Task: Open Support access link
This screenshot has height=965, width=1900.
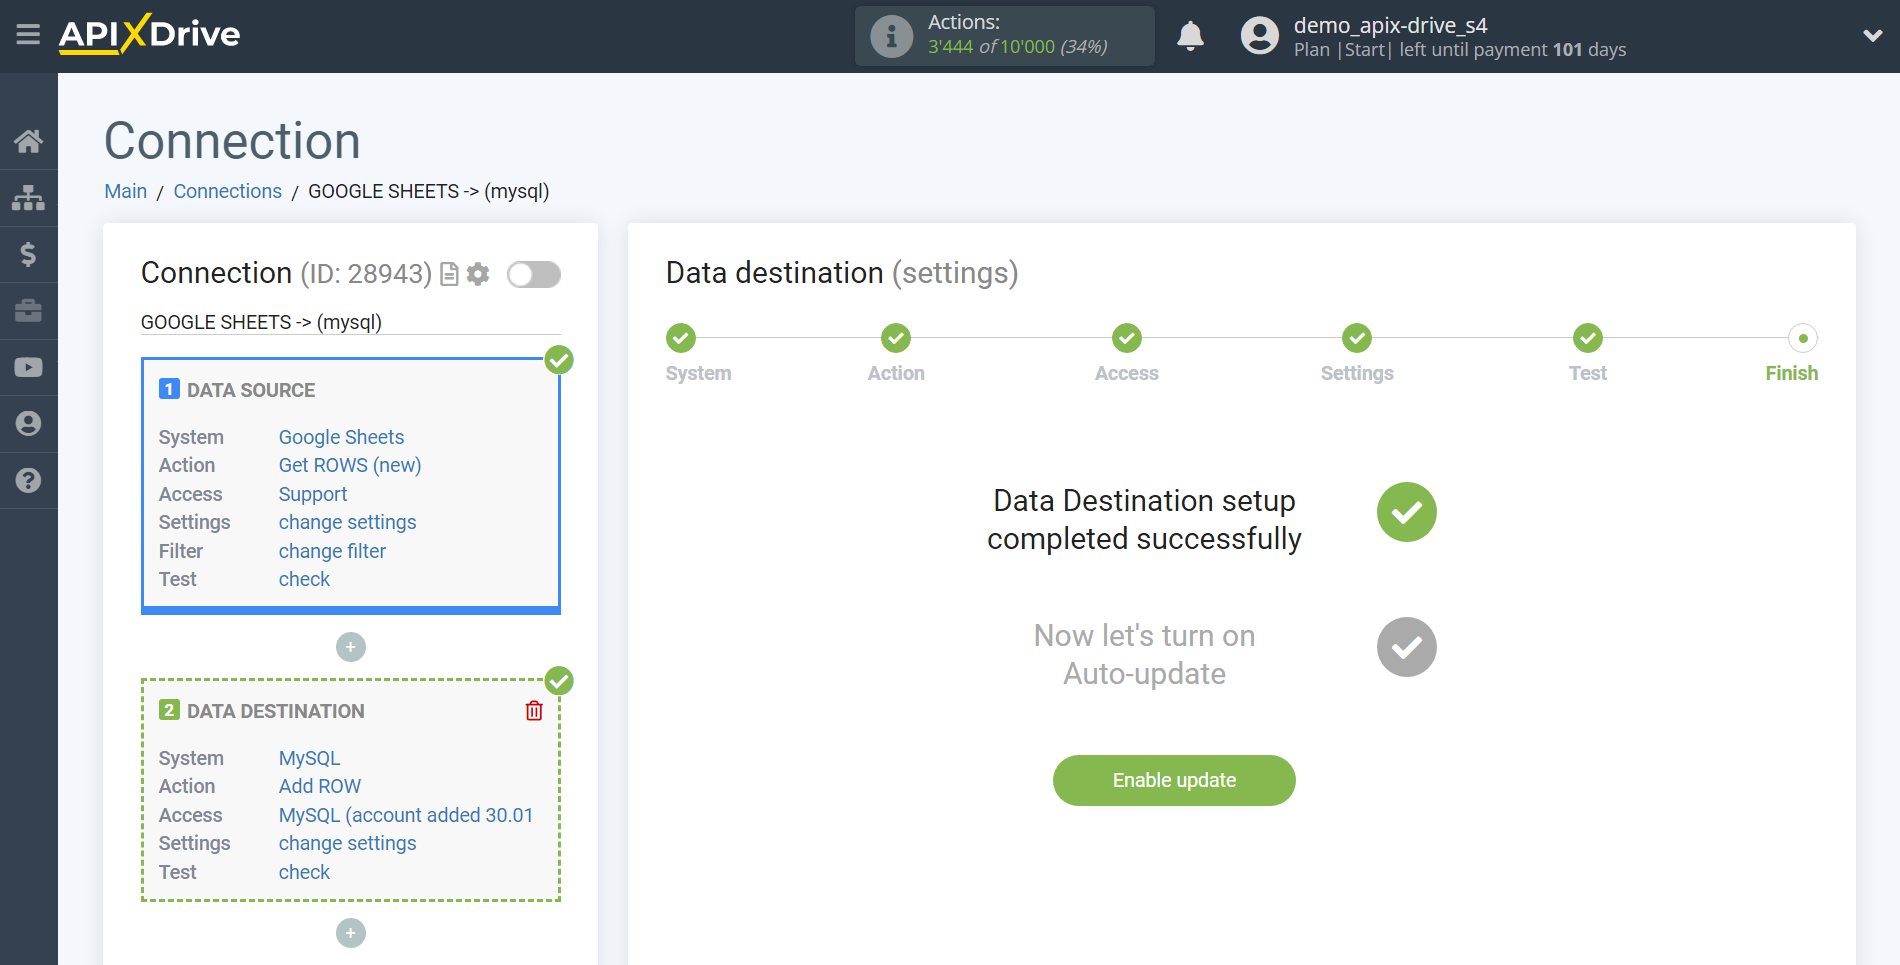Action: (x=313, y=494)
